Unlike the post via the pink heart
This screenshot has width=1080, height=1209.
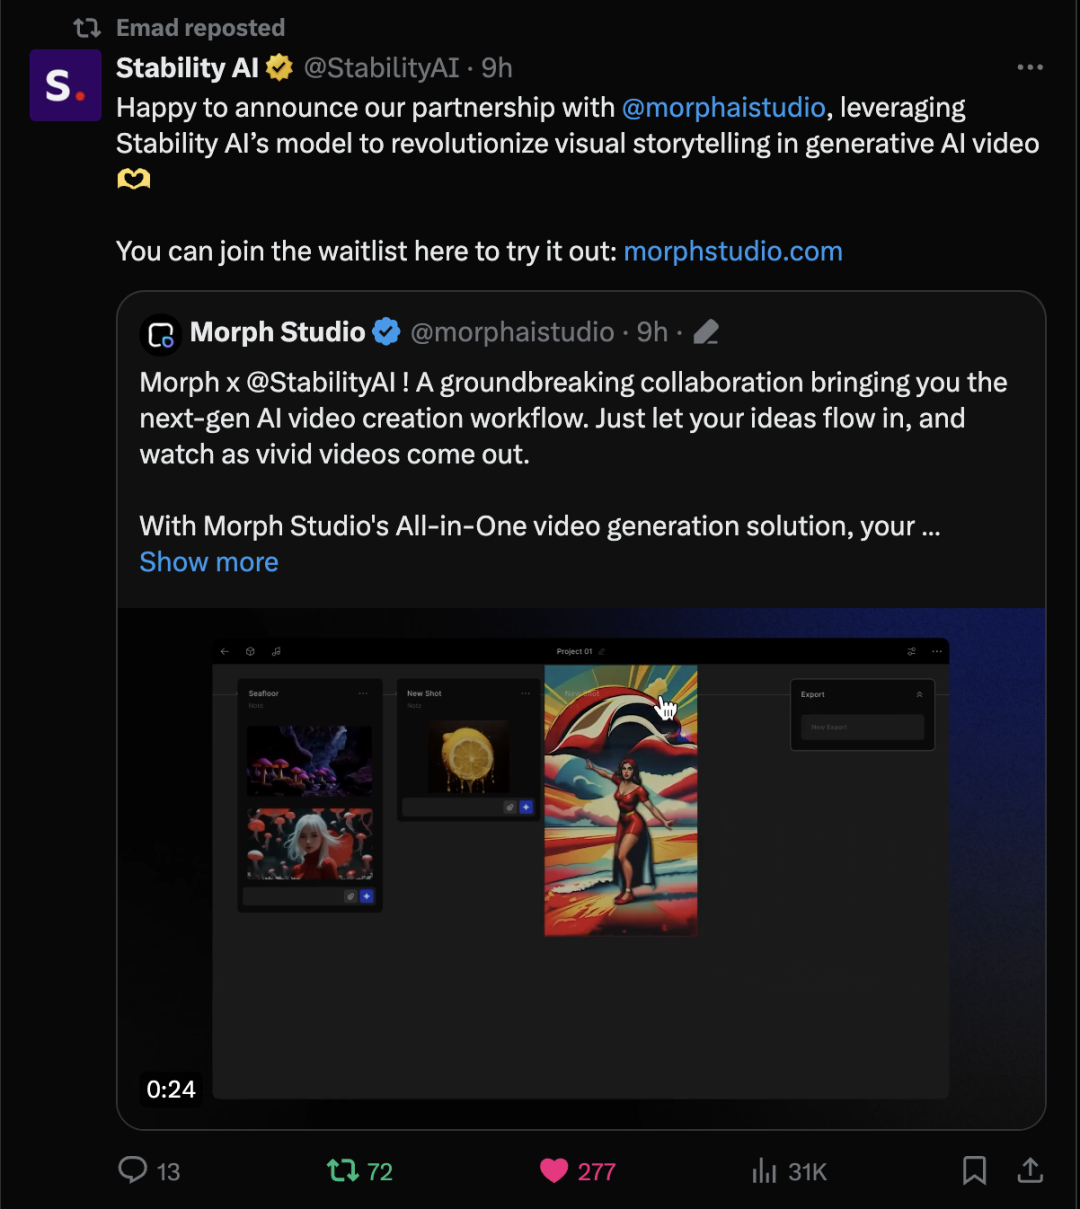[x=554, y=1171]
